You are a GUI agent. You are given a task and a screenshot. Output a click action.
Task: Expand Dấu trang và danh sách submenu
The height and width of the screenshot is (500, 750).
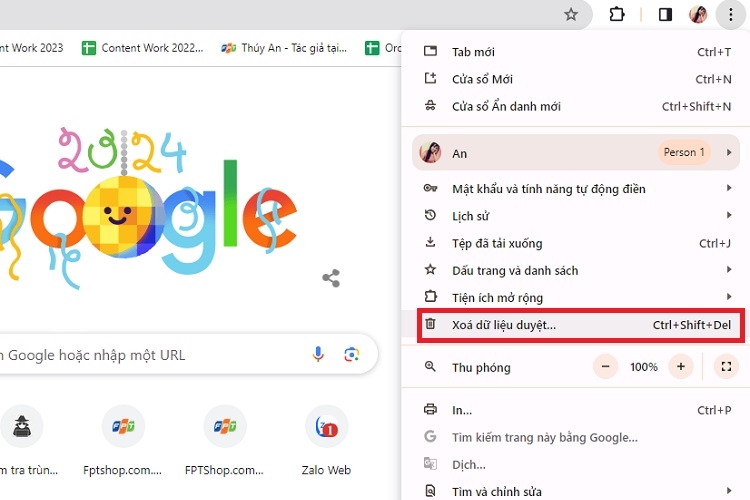tap(575, 270)
